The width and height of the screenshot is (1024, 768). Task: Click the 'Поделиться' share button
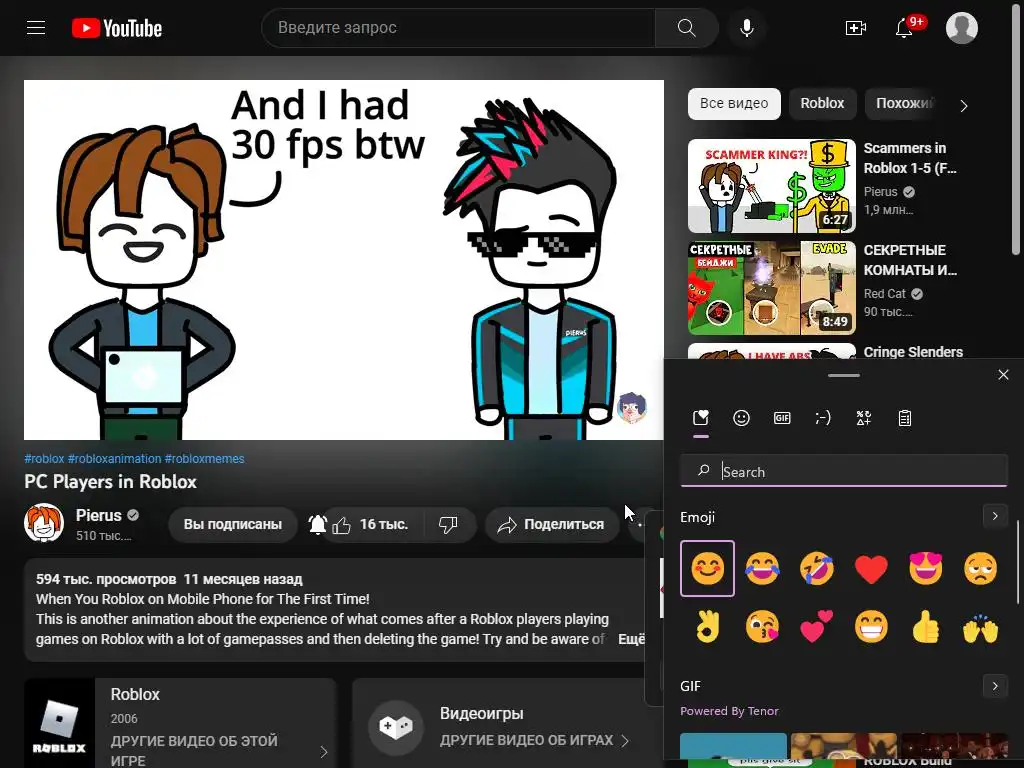(552, 524)
